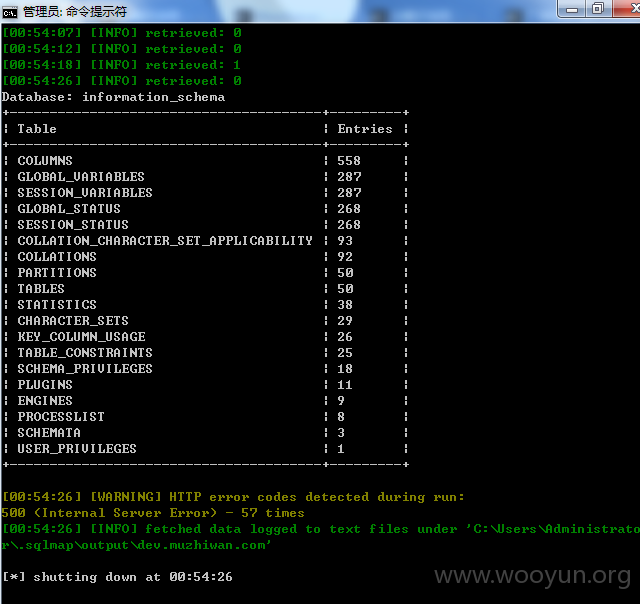Click entries value 29
Screen dimensions: 640x604
(x=345, y=321)
